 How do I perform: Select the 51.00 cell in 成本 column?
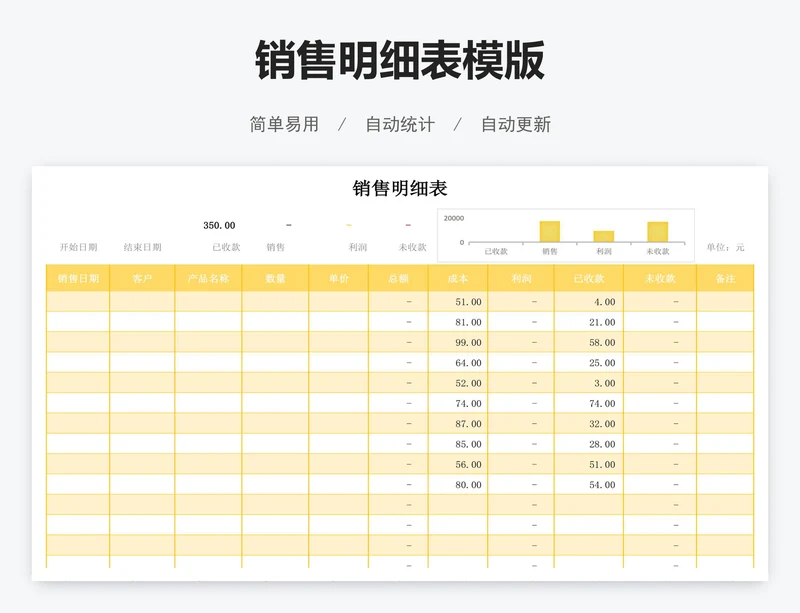coord(458,302)
